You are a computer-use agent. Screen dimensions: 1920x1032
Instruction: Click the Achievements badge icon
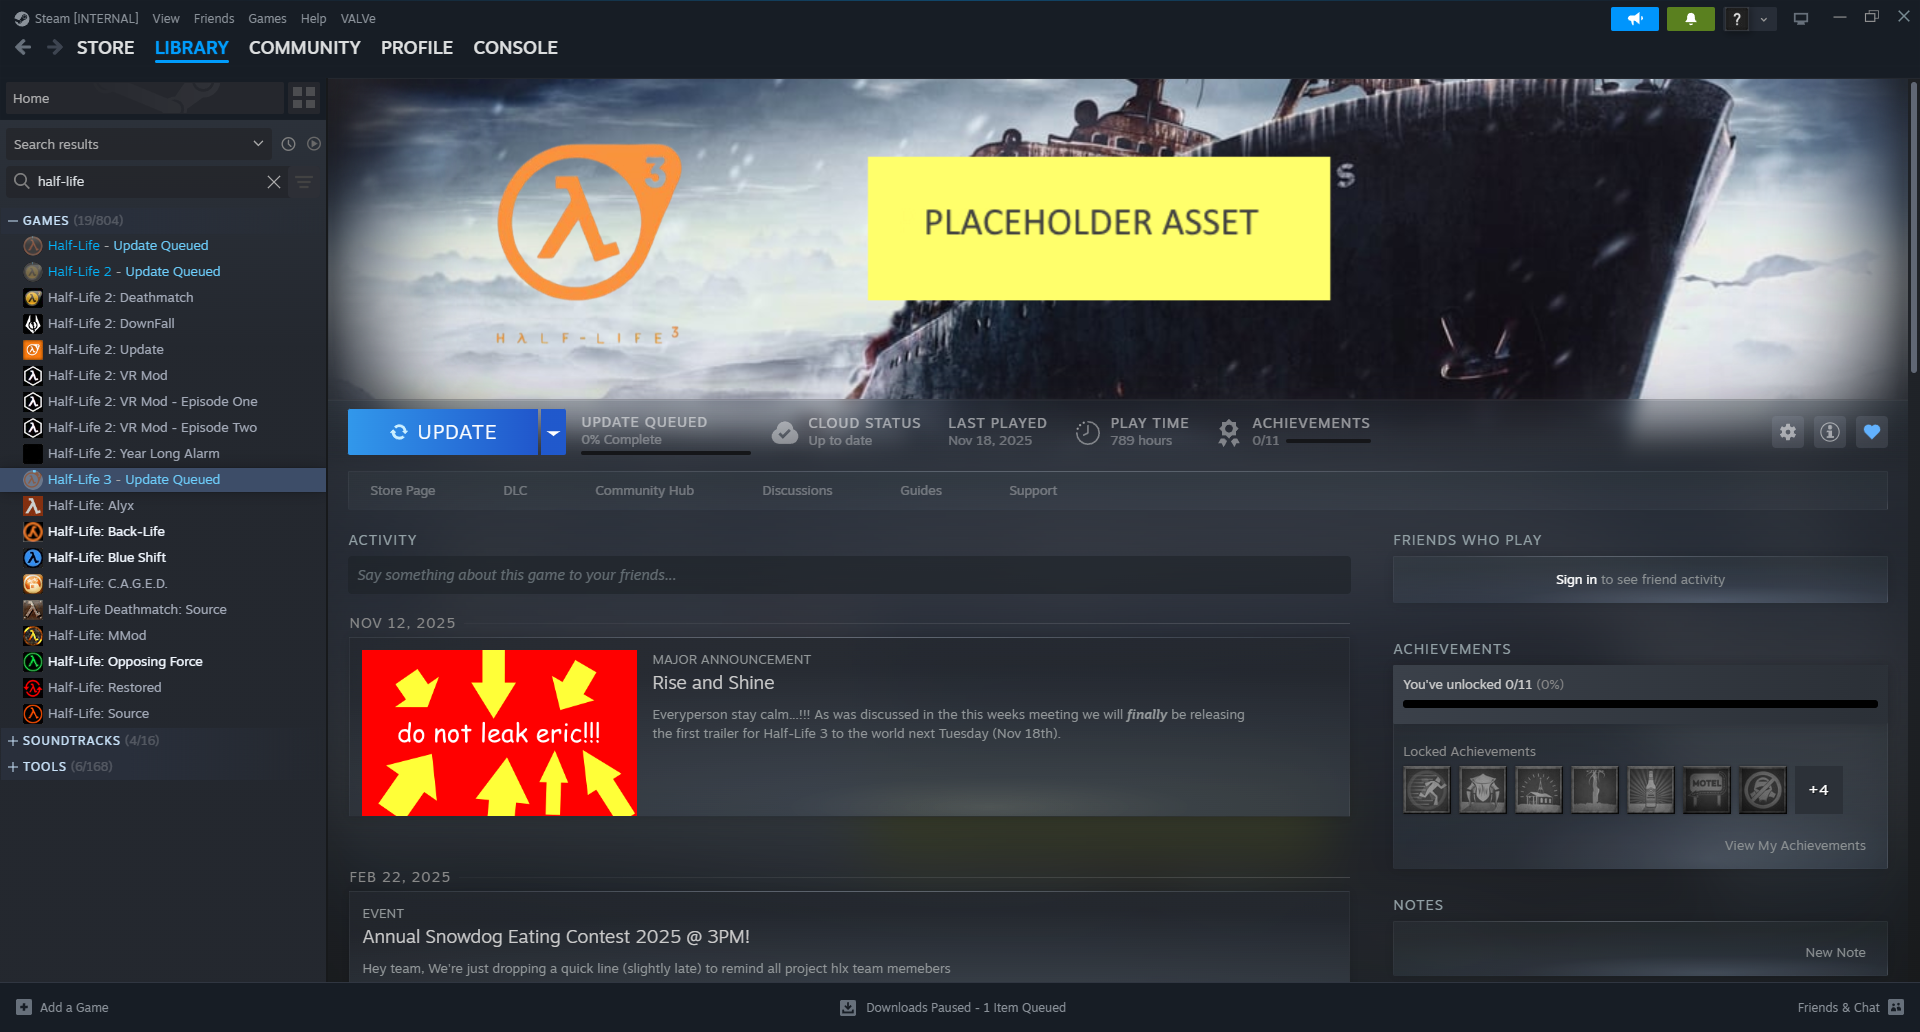click(x=1229, y=432)
